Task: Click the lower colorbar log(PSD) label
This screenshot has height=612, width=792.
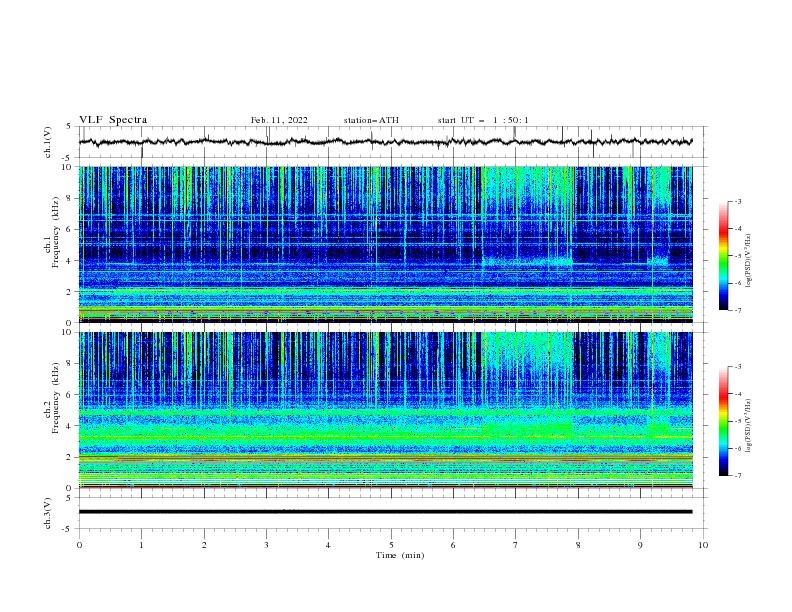Action: [x=749, y=425]
